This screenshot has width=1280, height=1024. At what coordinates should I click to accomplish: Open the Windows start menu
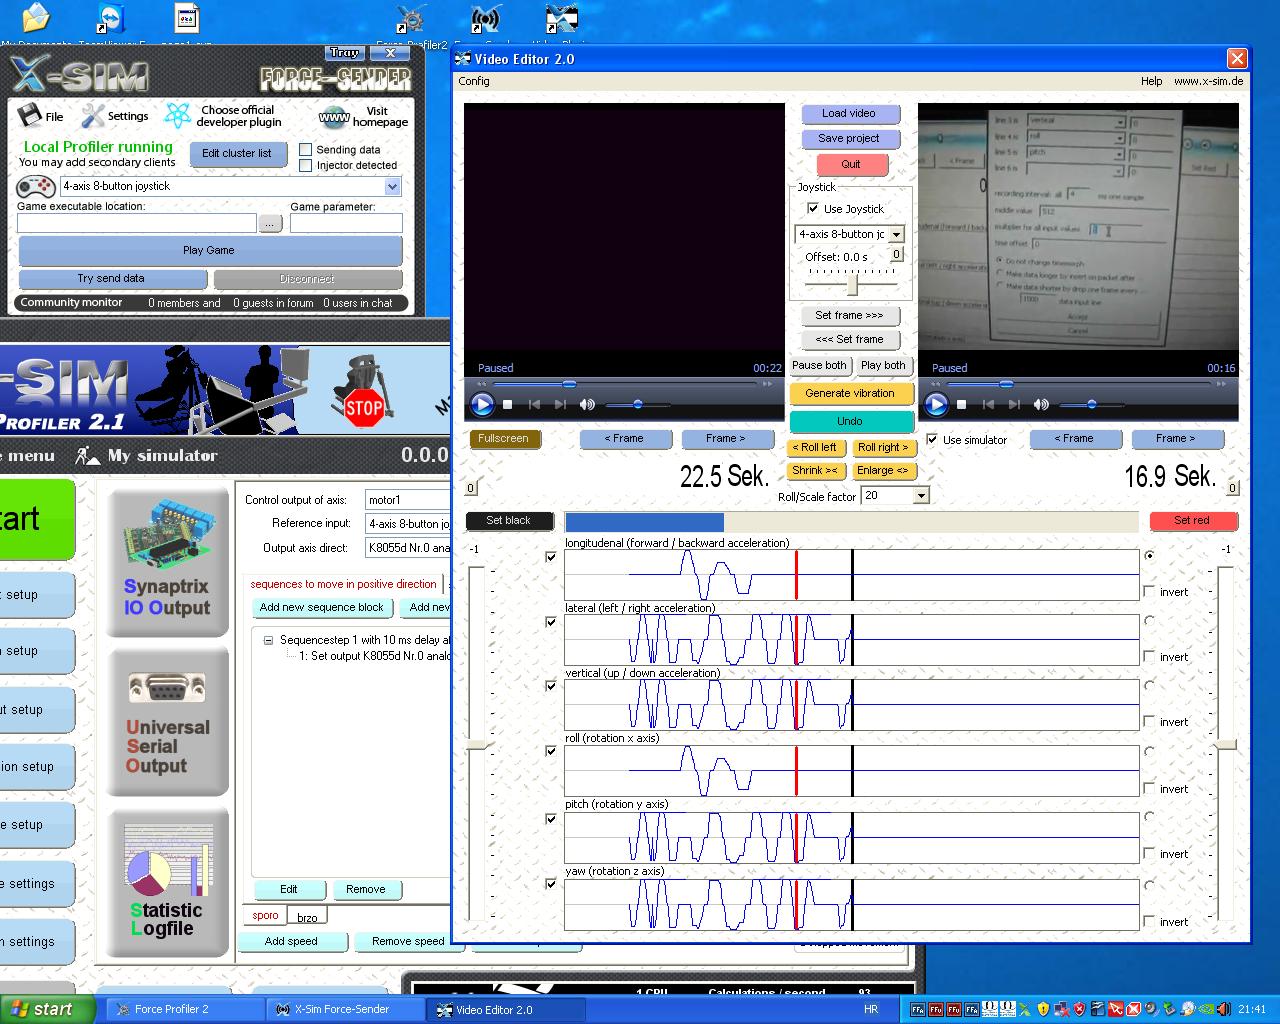47,1009
